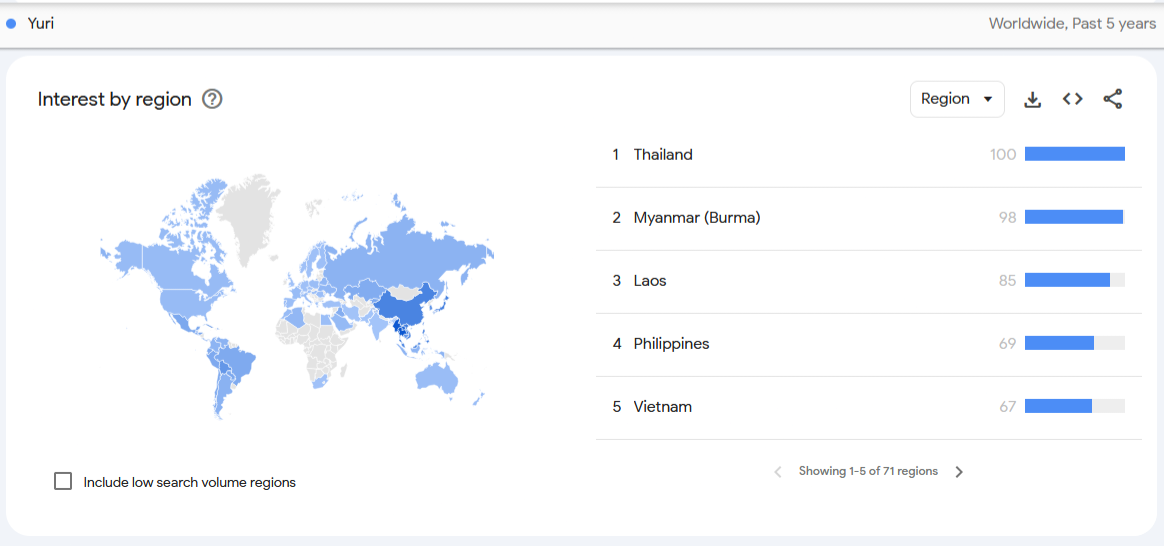Screen dimensions: 1164x546
Task: Click the score 98 next to Myanmar
Action: (x=1007, y=218)
